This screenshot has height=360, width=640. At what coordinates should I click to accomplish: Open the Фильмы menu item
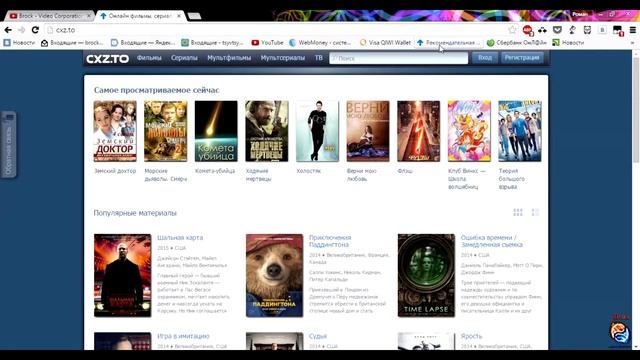(x=149, y=58)
